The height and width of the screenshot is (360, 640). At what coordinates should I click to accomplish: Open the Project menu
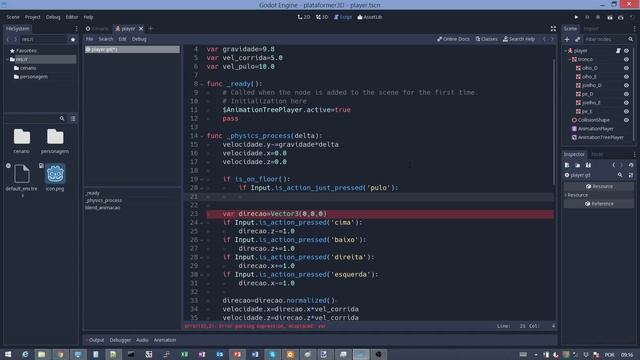33,17
